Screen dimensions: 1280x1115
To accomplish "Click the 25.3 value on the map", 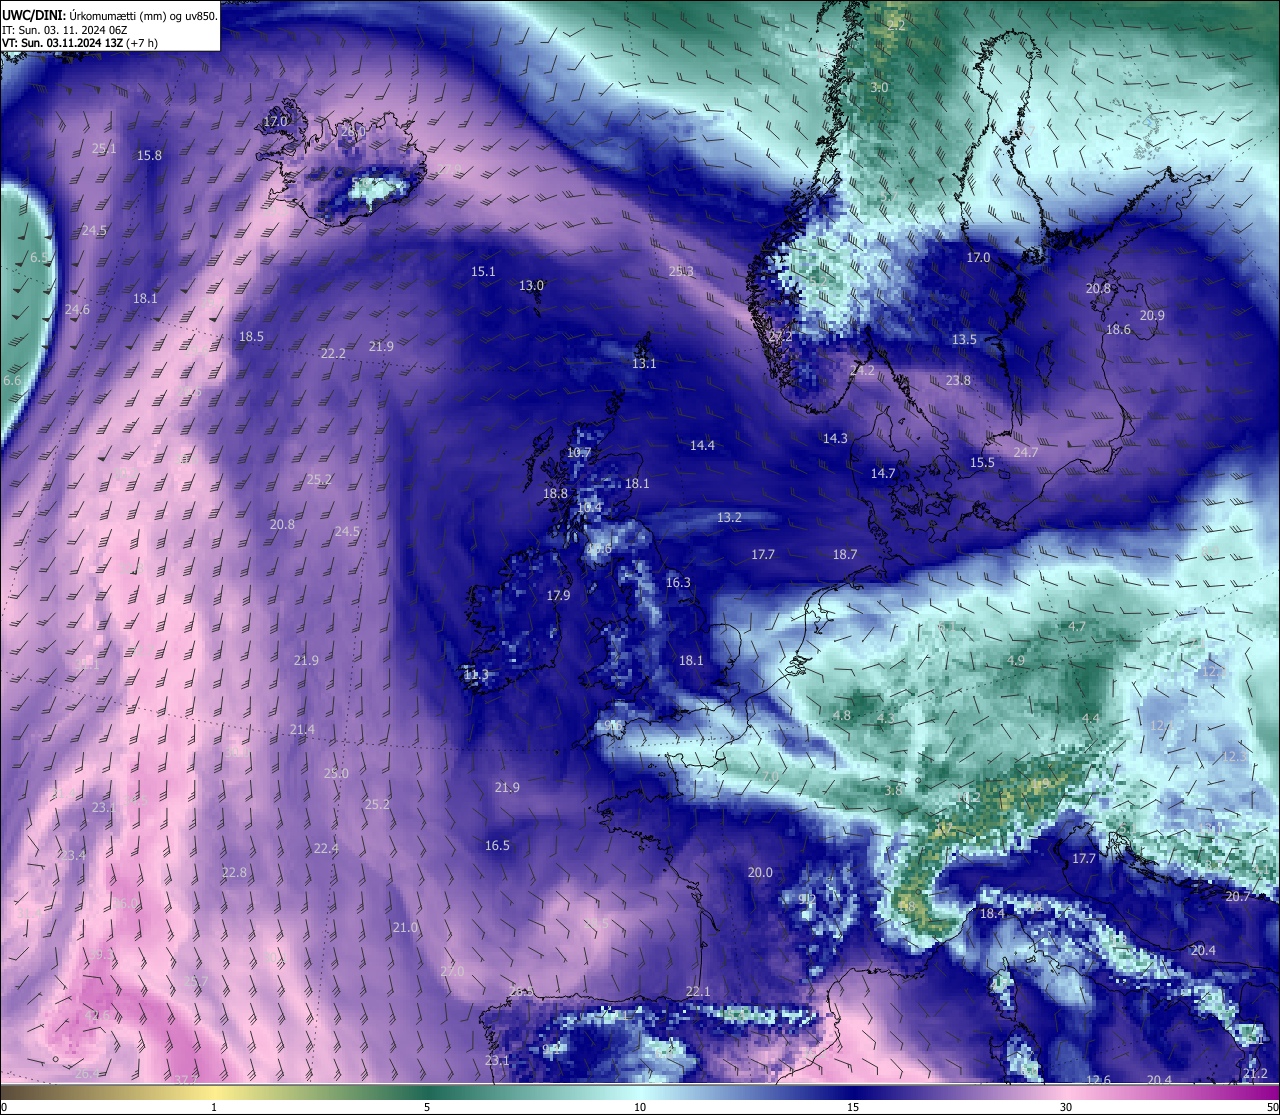I will (681, 272).
